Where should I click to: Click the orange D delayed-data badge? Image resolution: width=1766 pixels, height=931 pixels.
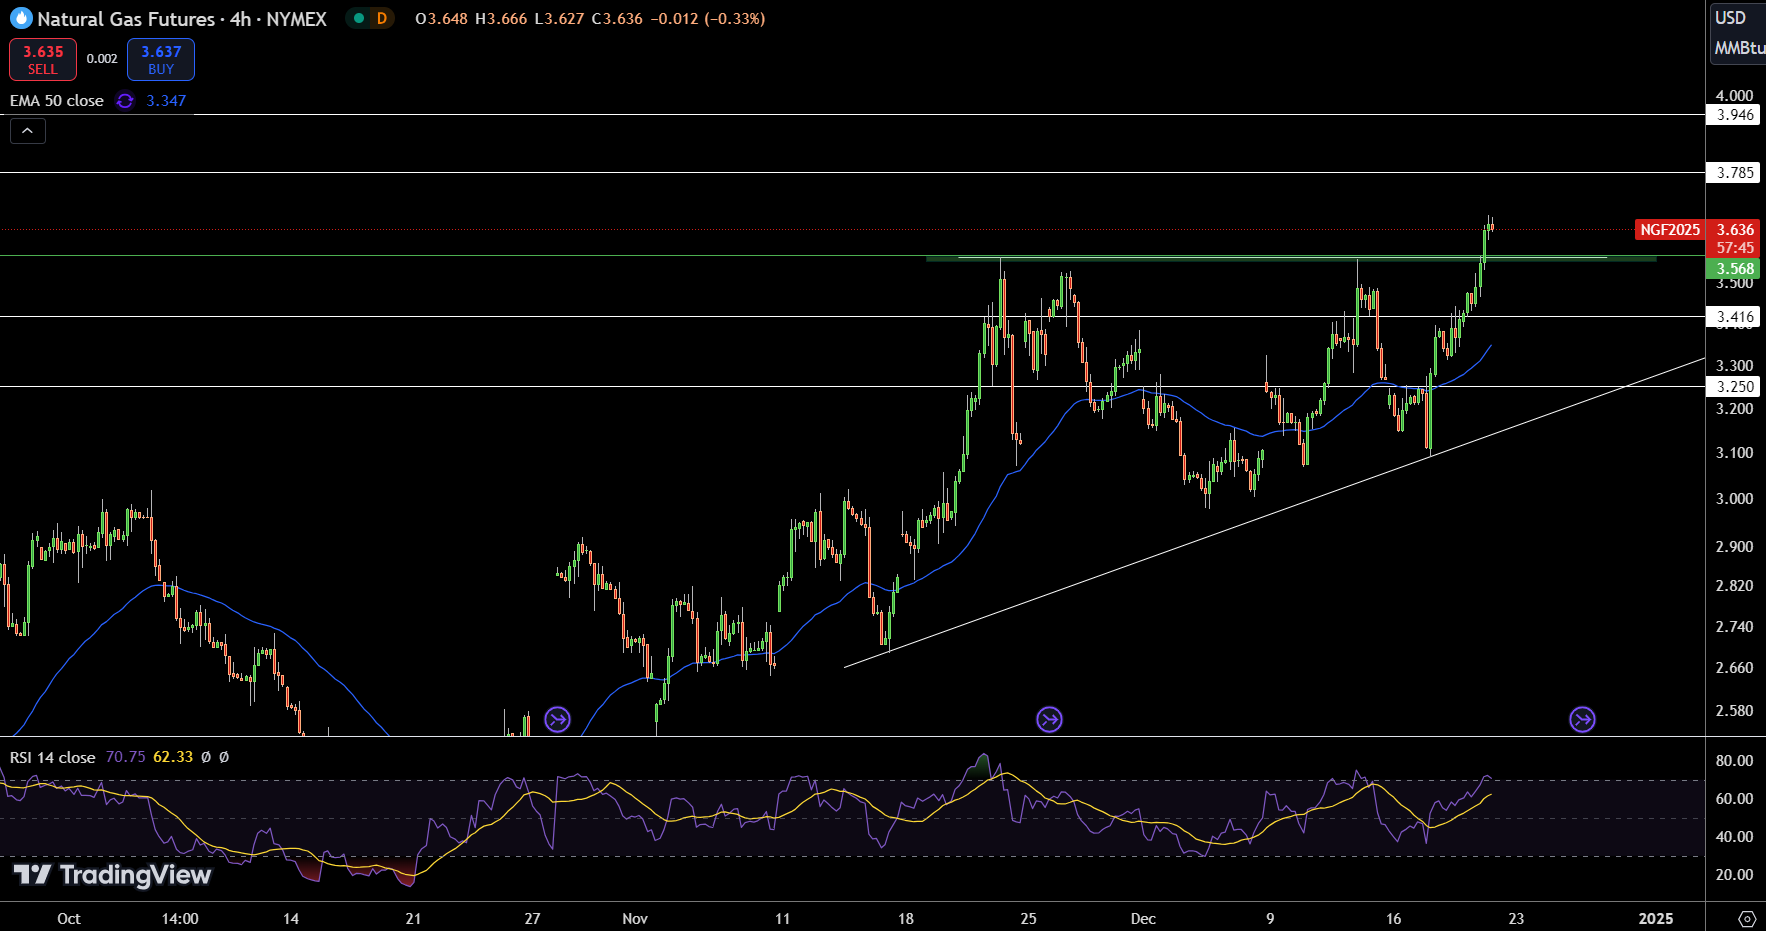coord(382,18)
